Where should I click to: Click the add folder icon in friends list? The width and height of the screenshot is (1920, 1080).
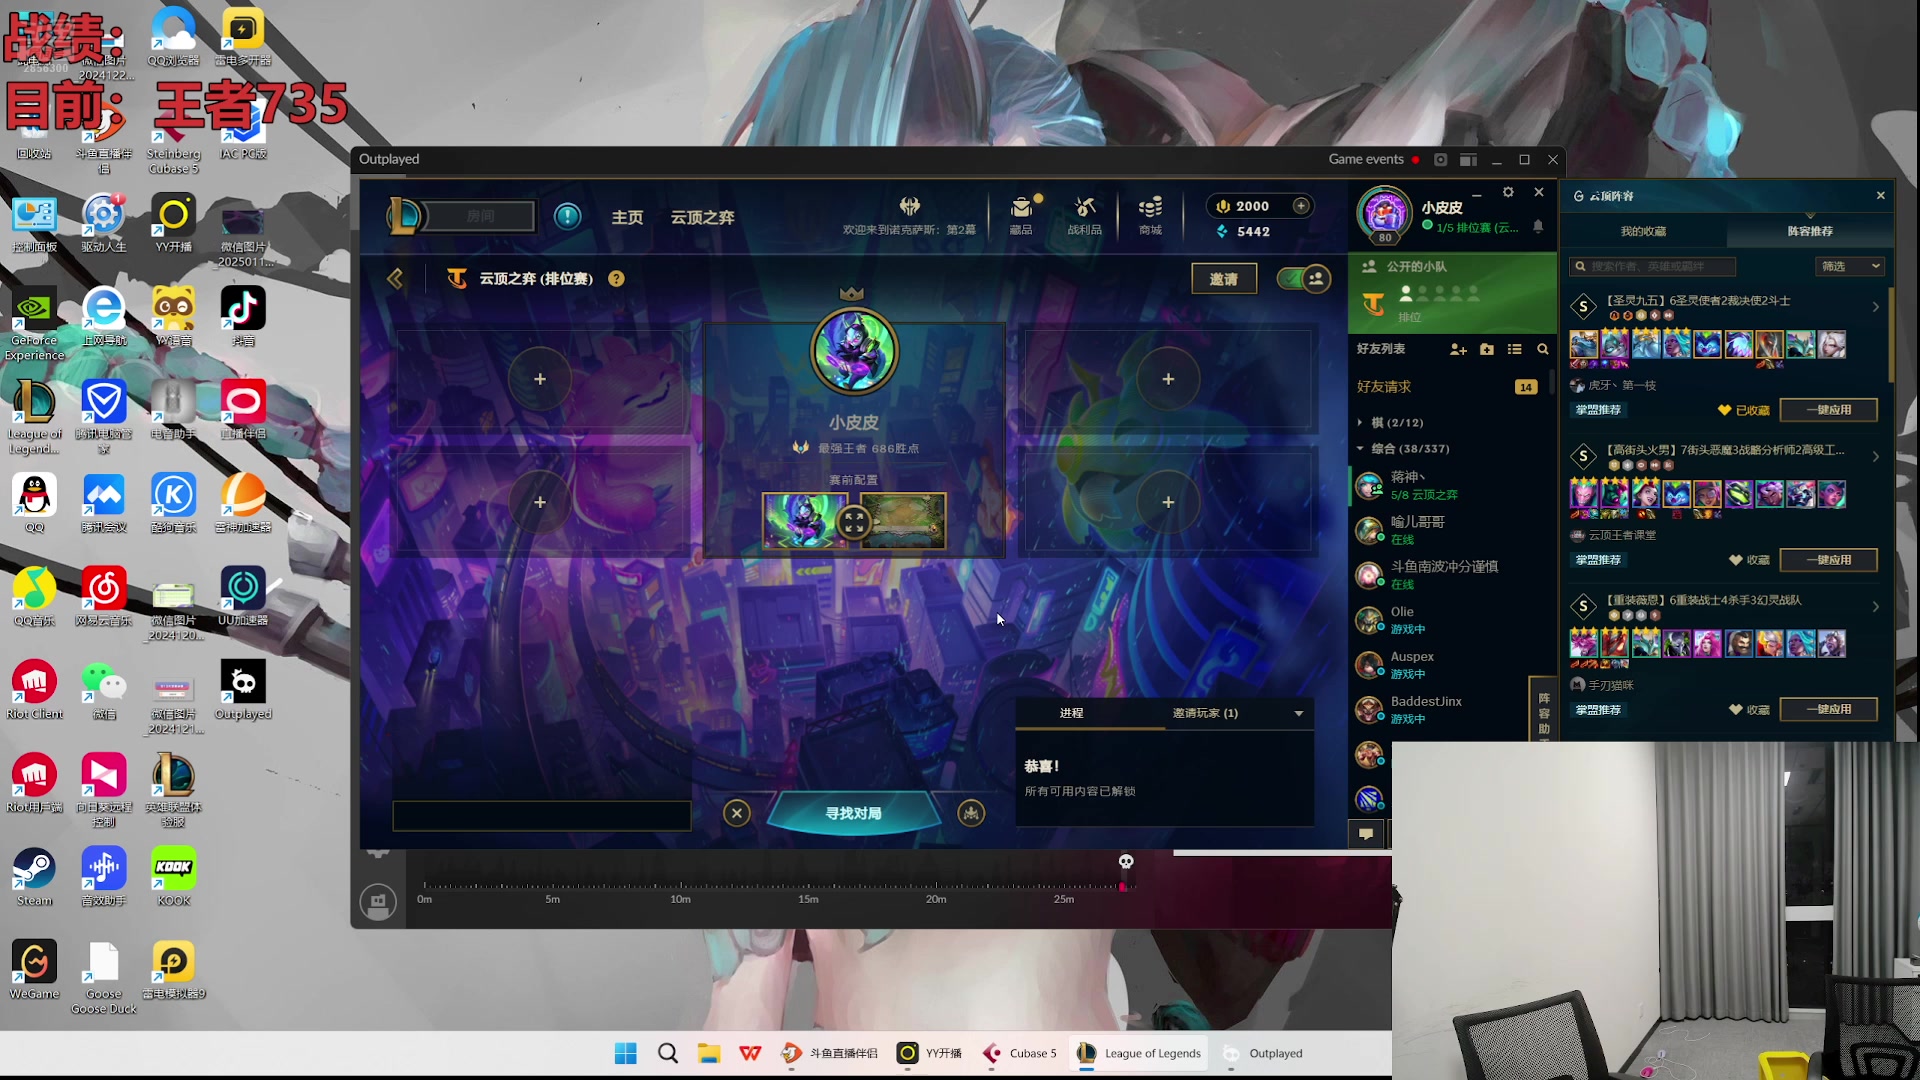pyautogui.click(x=1487, y=349)
